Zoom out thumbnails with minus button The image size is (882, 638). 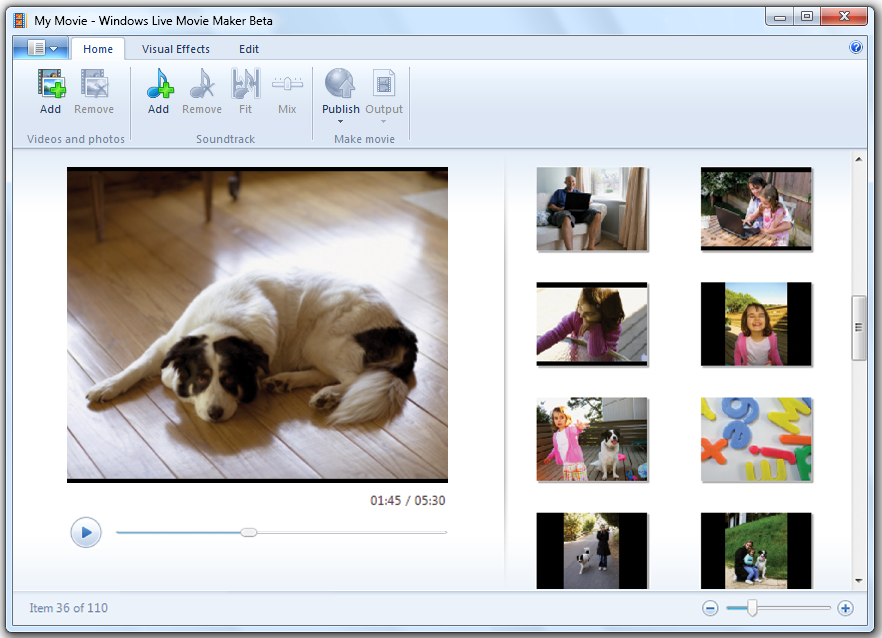(x=710, y=608)
